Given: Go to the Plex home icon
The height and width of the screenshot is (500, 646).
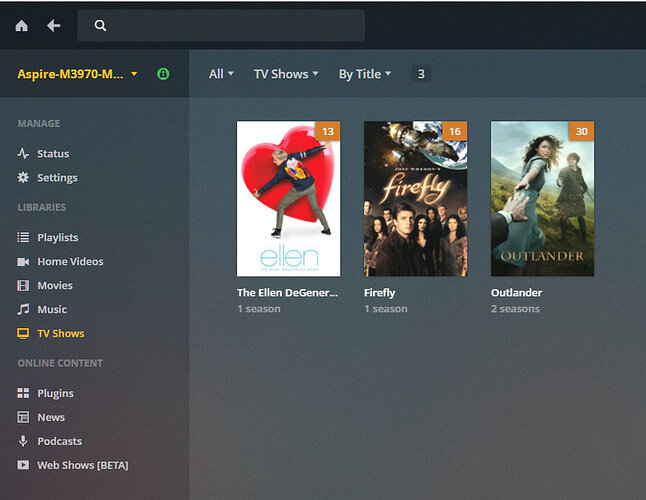Looking at the screenshot, I should (x=21, y=26).
